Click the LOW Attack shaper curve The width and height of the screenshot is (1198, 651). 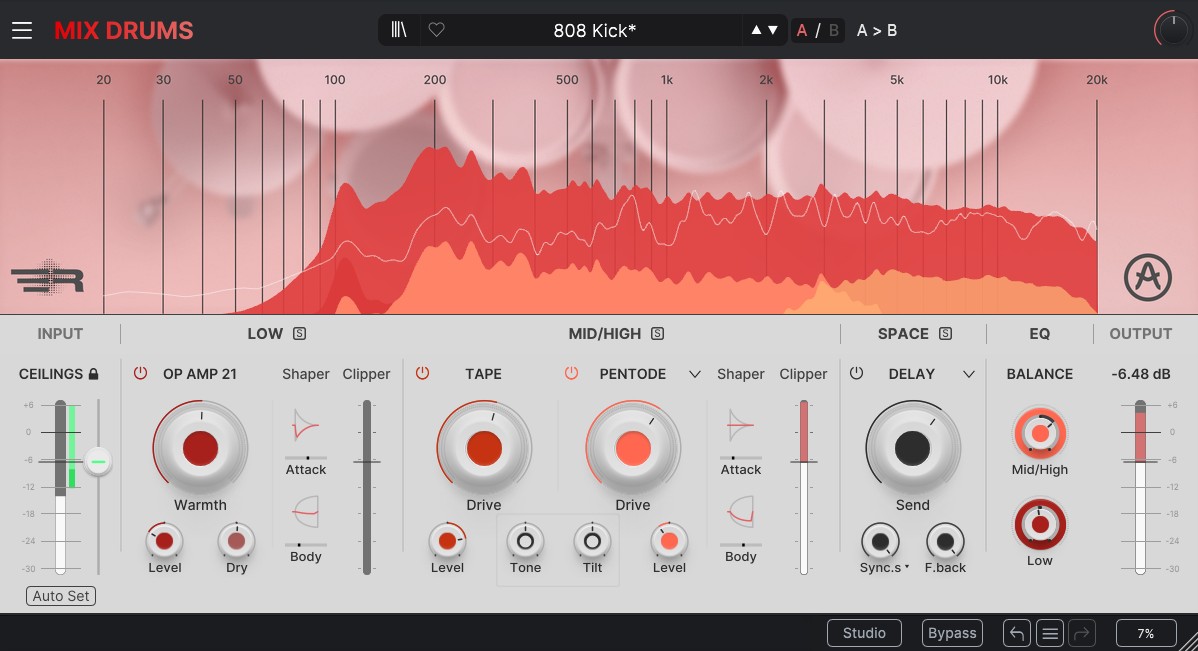(x=306, y=426)
